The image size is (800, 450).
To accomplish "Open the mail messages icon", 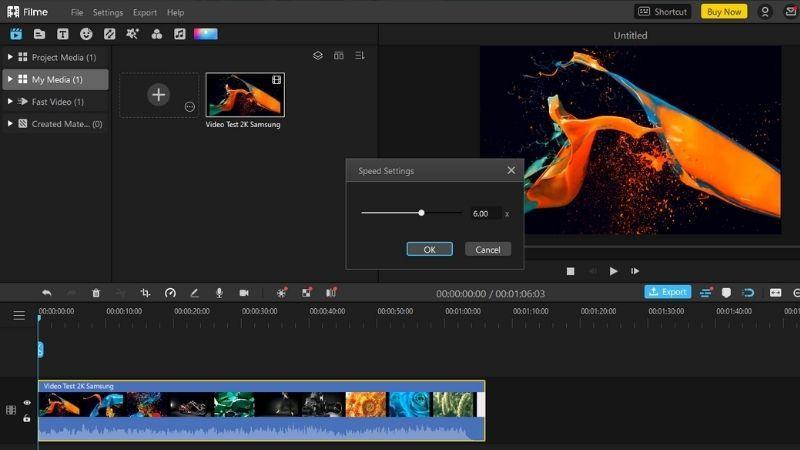I will (x=791, y=12).
